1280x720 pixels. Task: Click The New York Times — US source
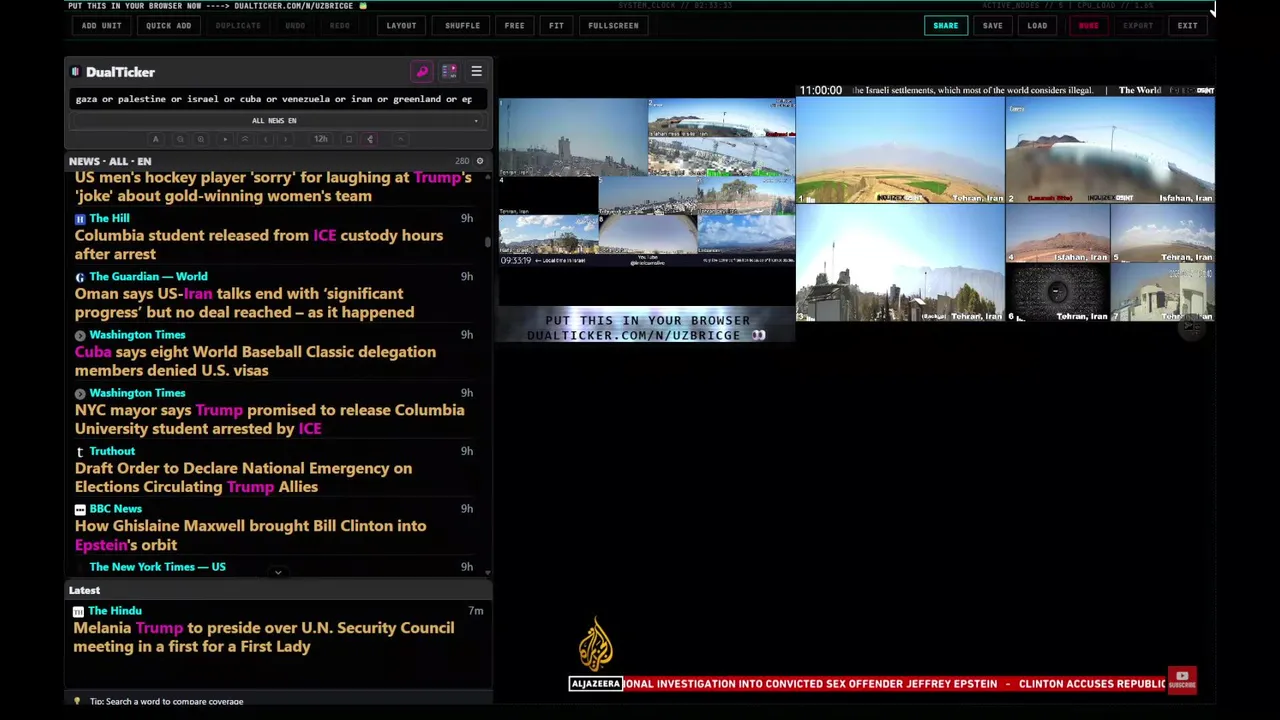[x=157, y=567]
